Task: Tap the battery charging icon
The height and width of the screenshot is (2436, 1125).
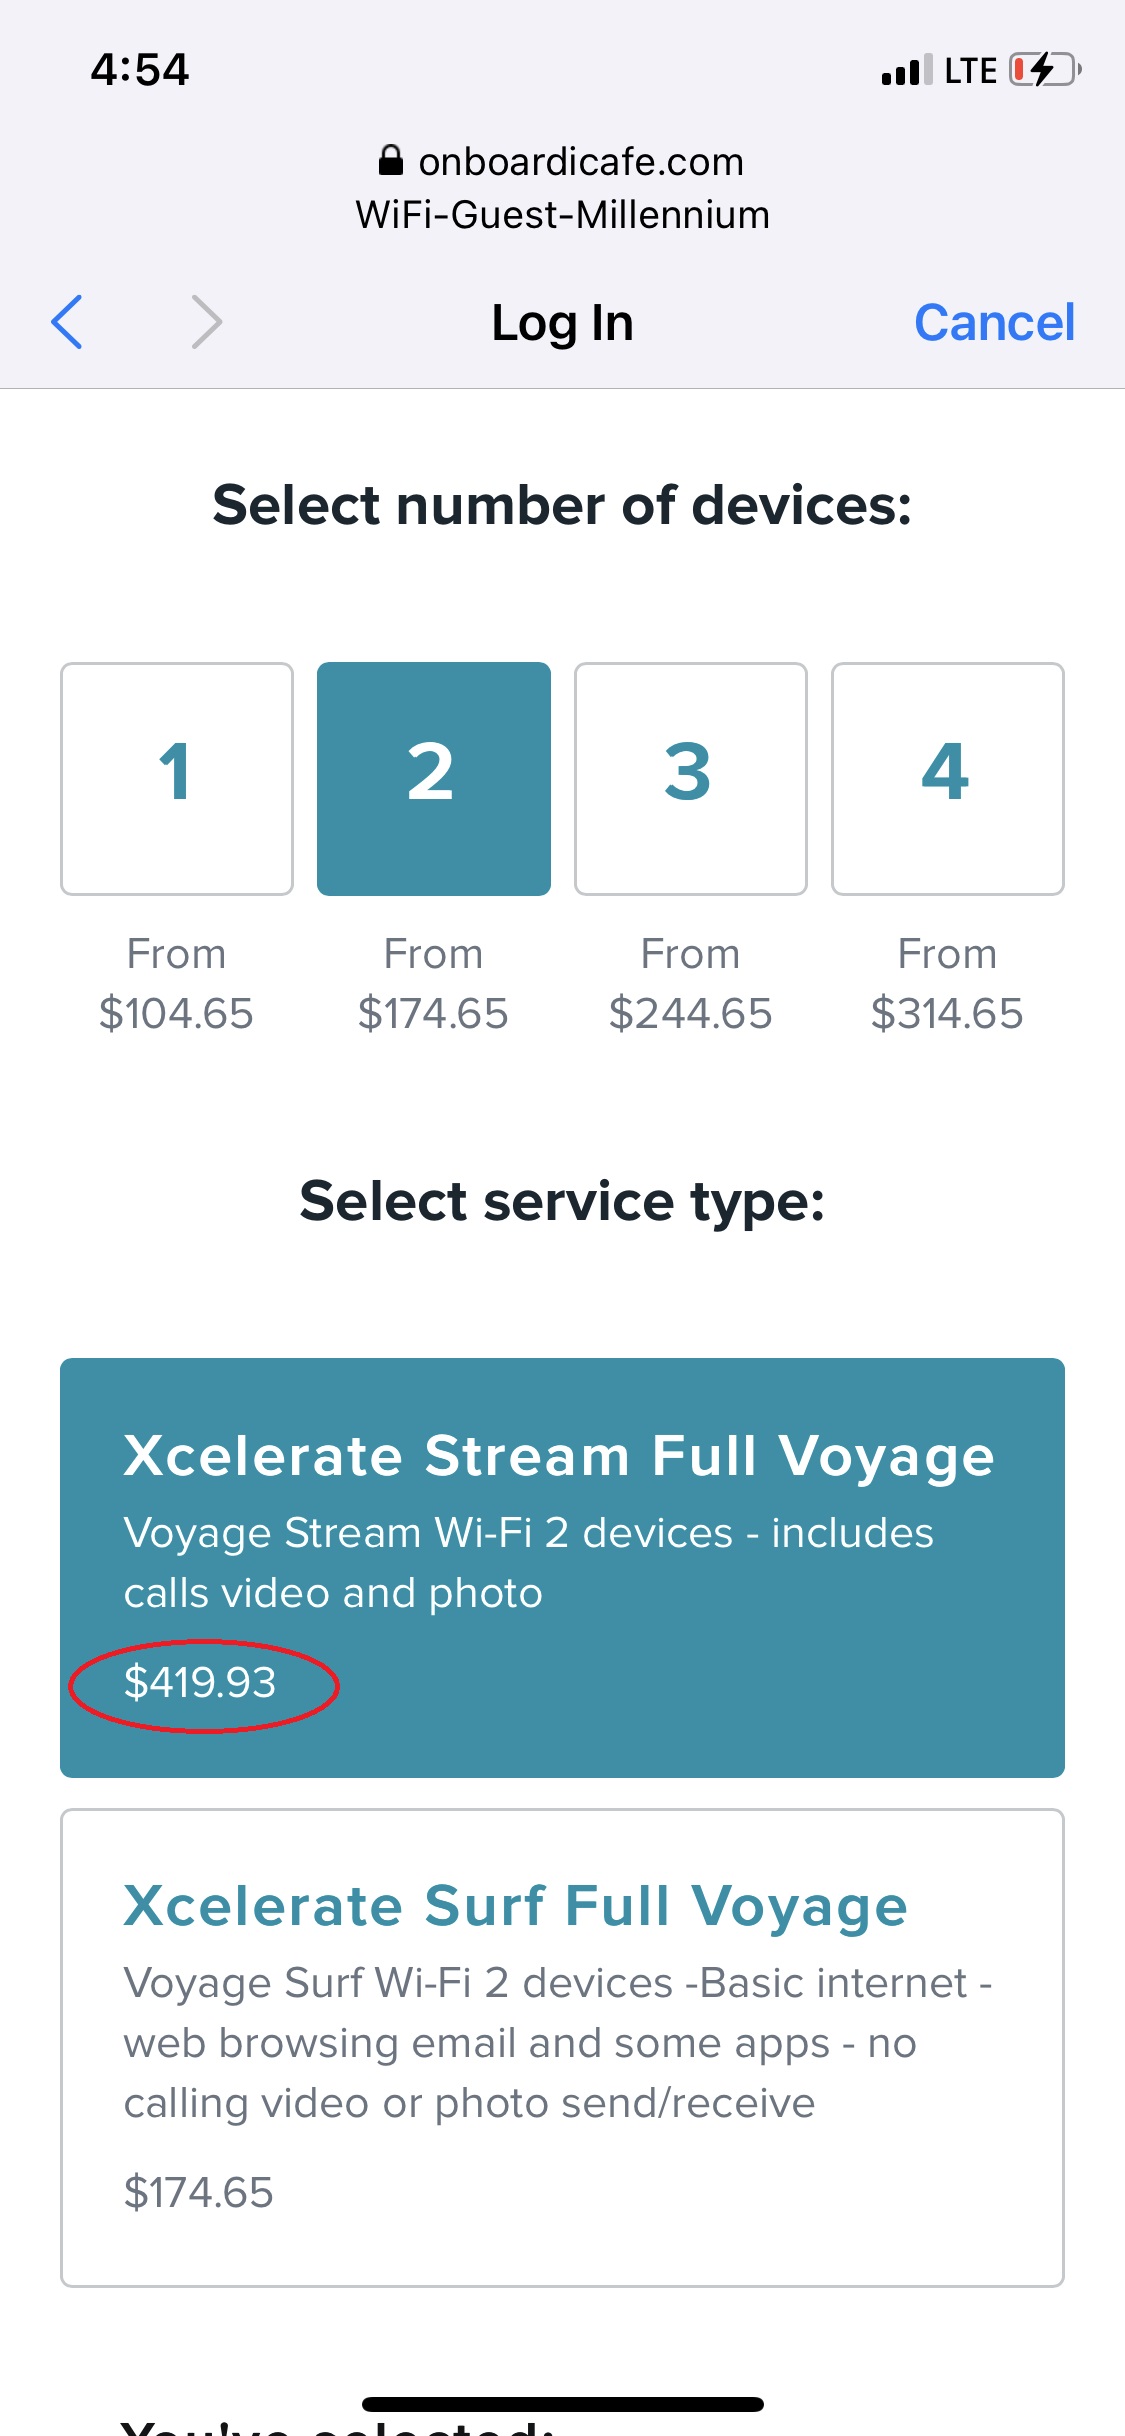Action: pyautogui.click(x=1045, y=70)
